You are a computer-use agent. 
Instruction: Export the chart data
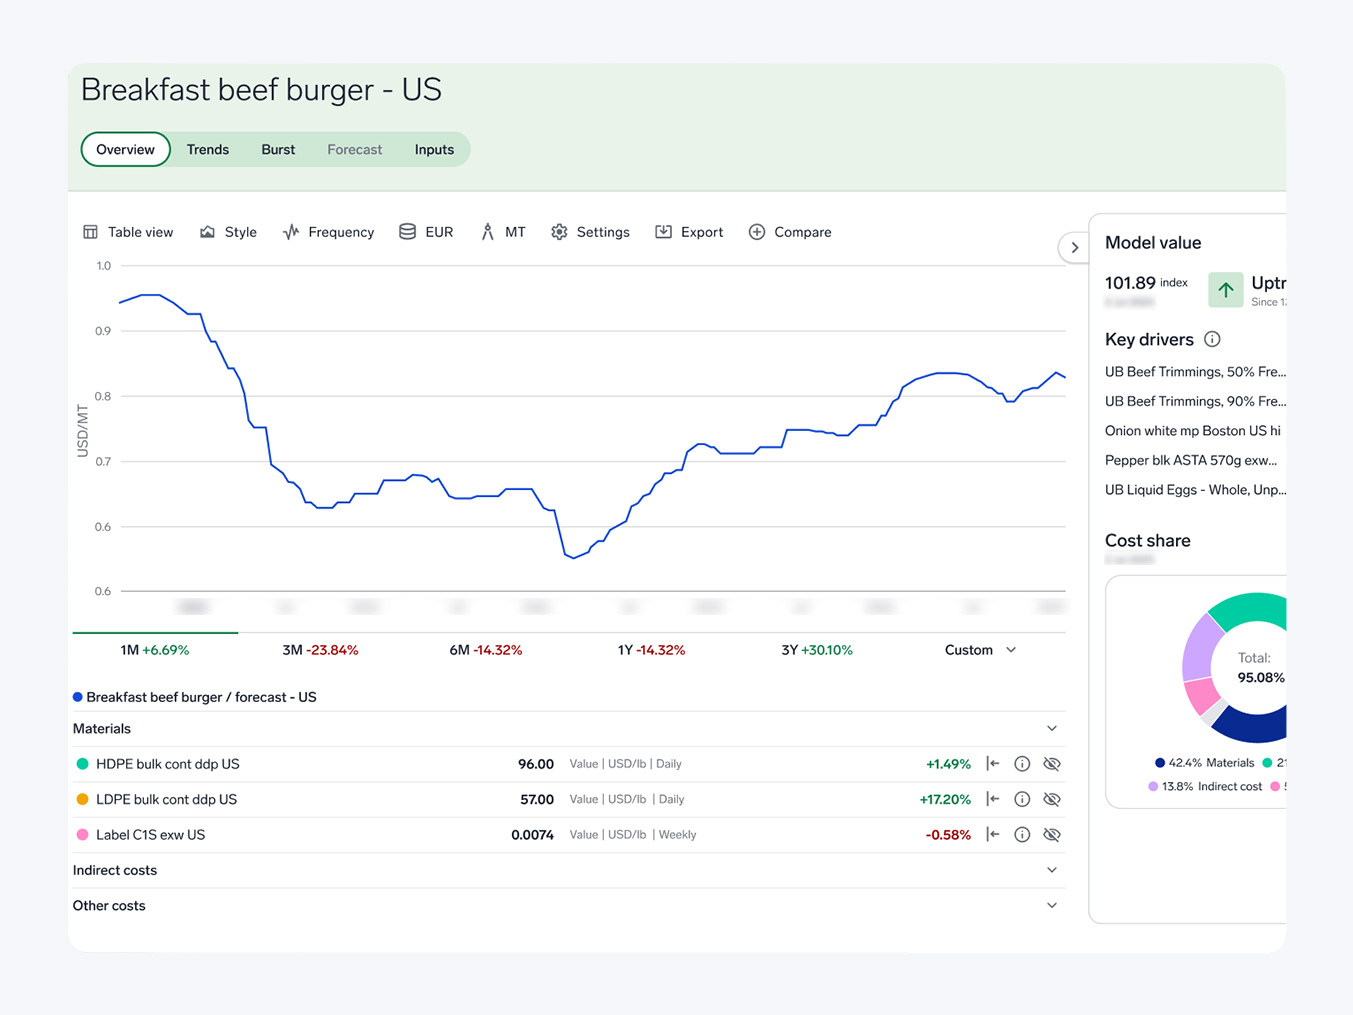(689, 232)
